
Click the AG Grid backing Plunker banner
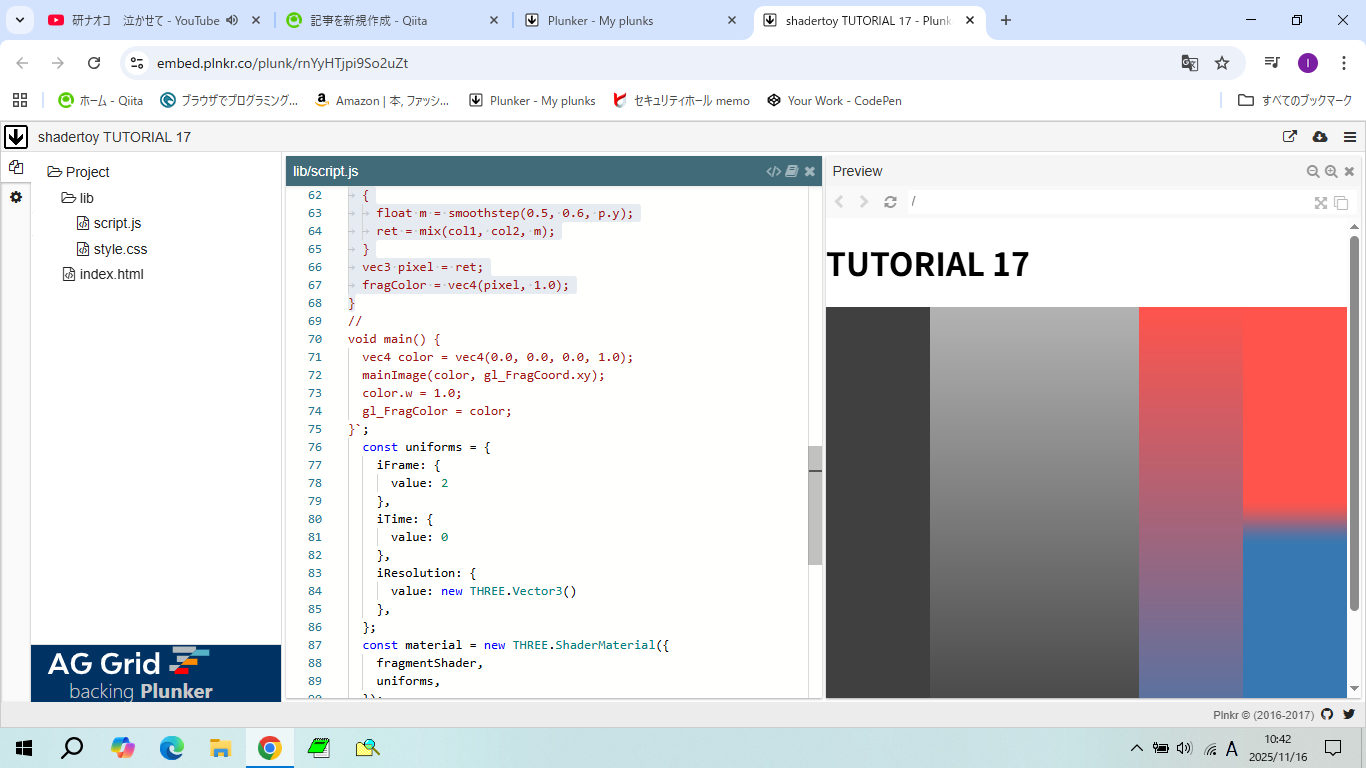156,673
